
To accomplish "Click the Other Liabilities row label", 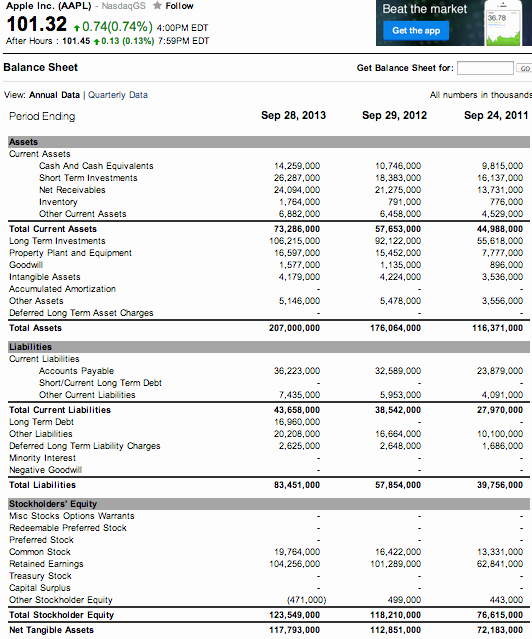I will pyautogui.click(x=41, y=434).
